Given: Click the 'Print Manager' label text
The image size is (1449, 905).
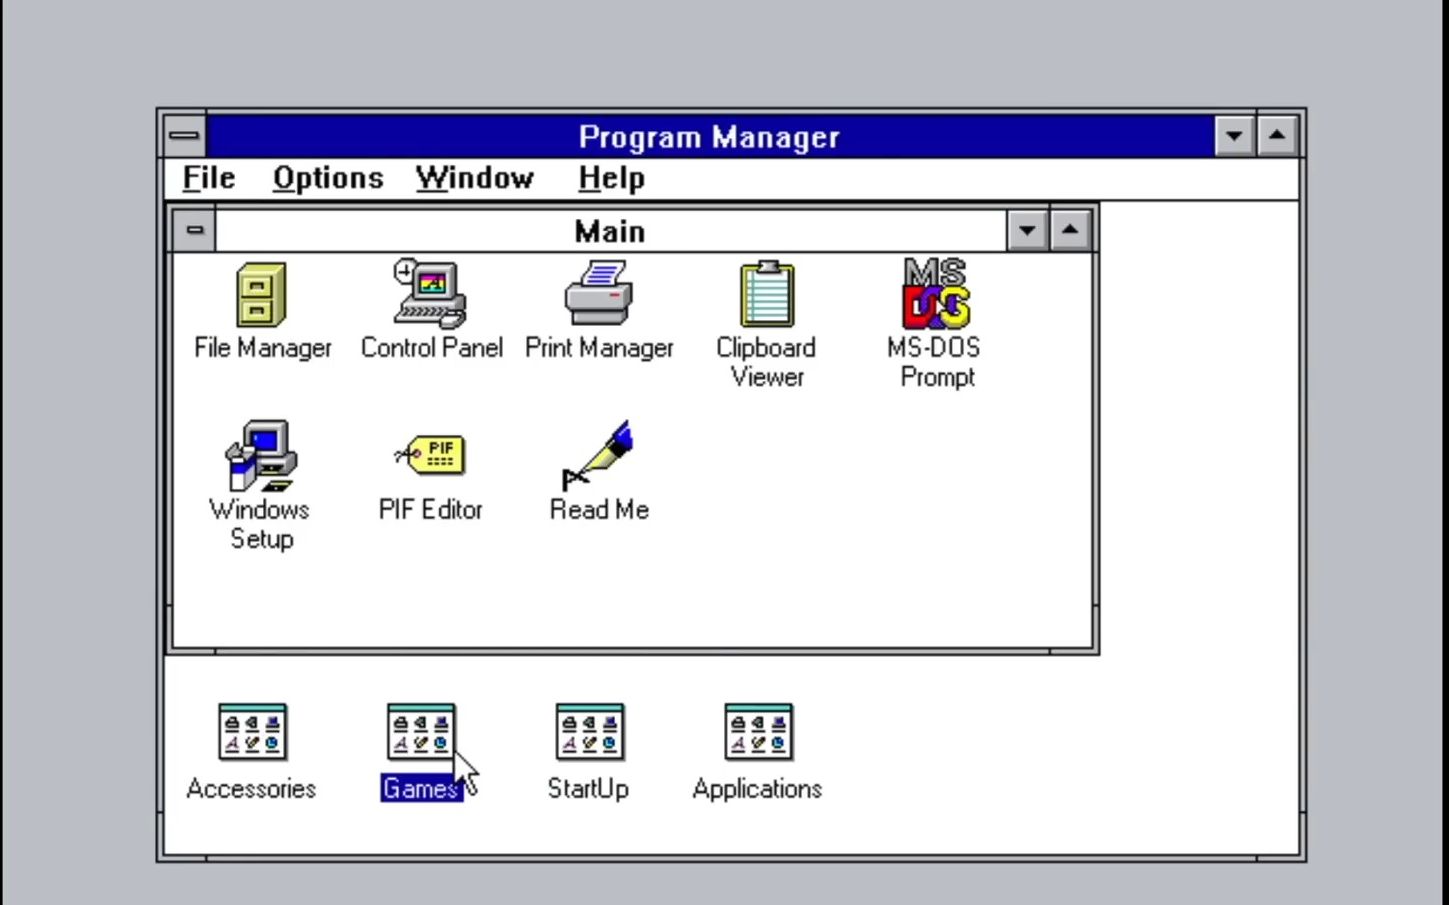Looking at the screenshot, I should 599,348.
